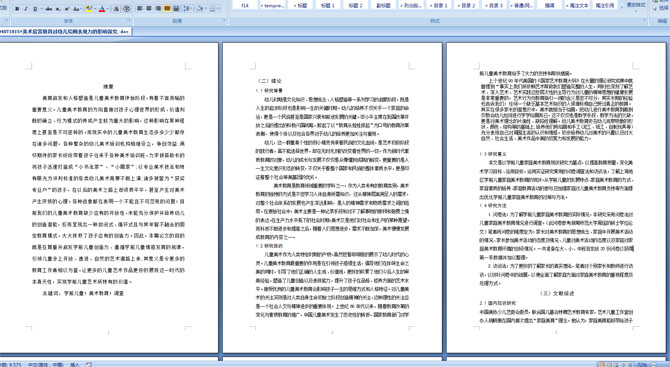This screenshot has height=367, width=670.
Task: Toggle italic formatting
Action: (x=26, y=9)
